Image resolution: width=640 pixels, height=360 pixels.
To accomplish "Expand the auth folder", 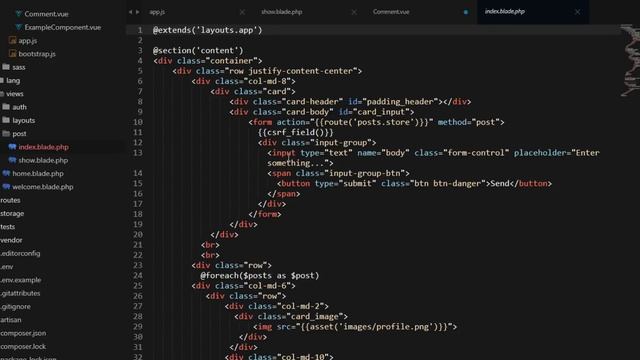I will tap(19, 107).
